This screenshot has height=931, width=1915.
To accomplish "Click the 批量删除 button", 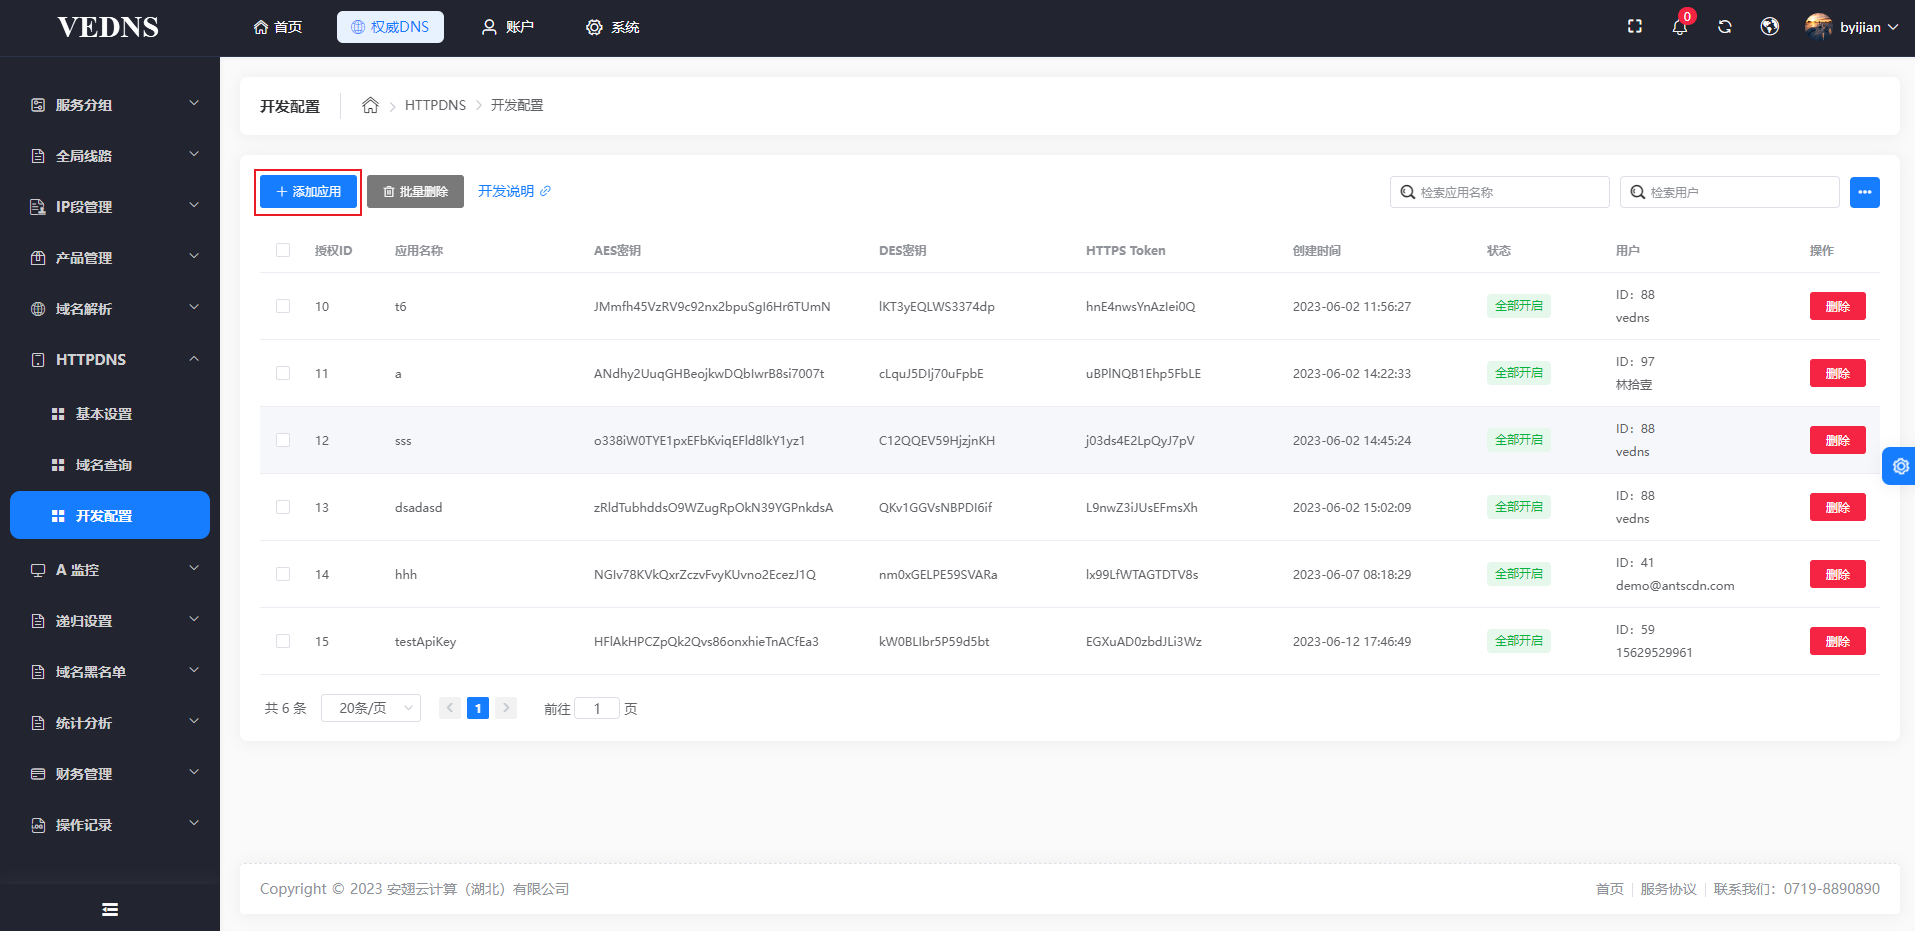I will coord(415,192).
